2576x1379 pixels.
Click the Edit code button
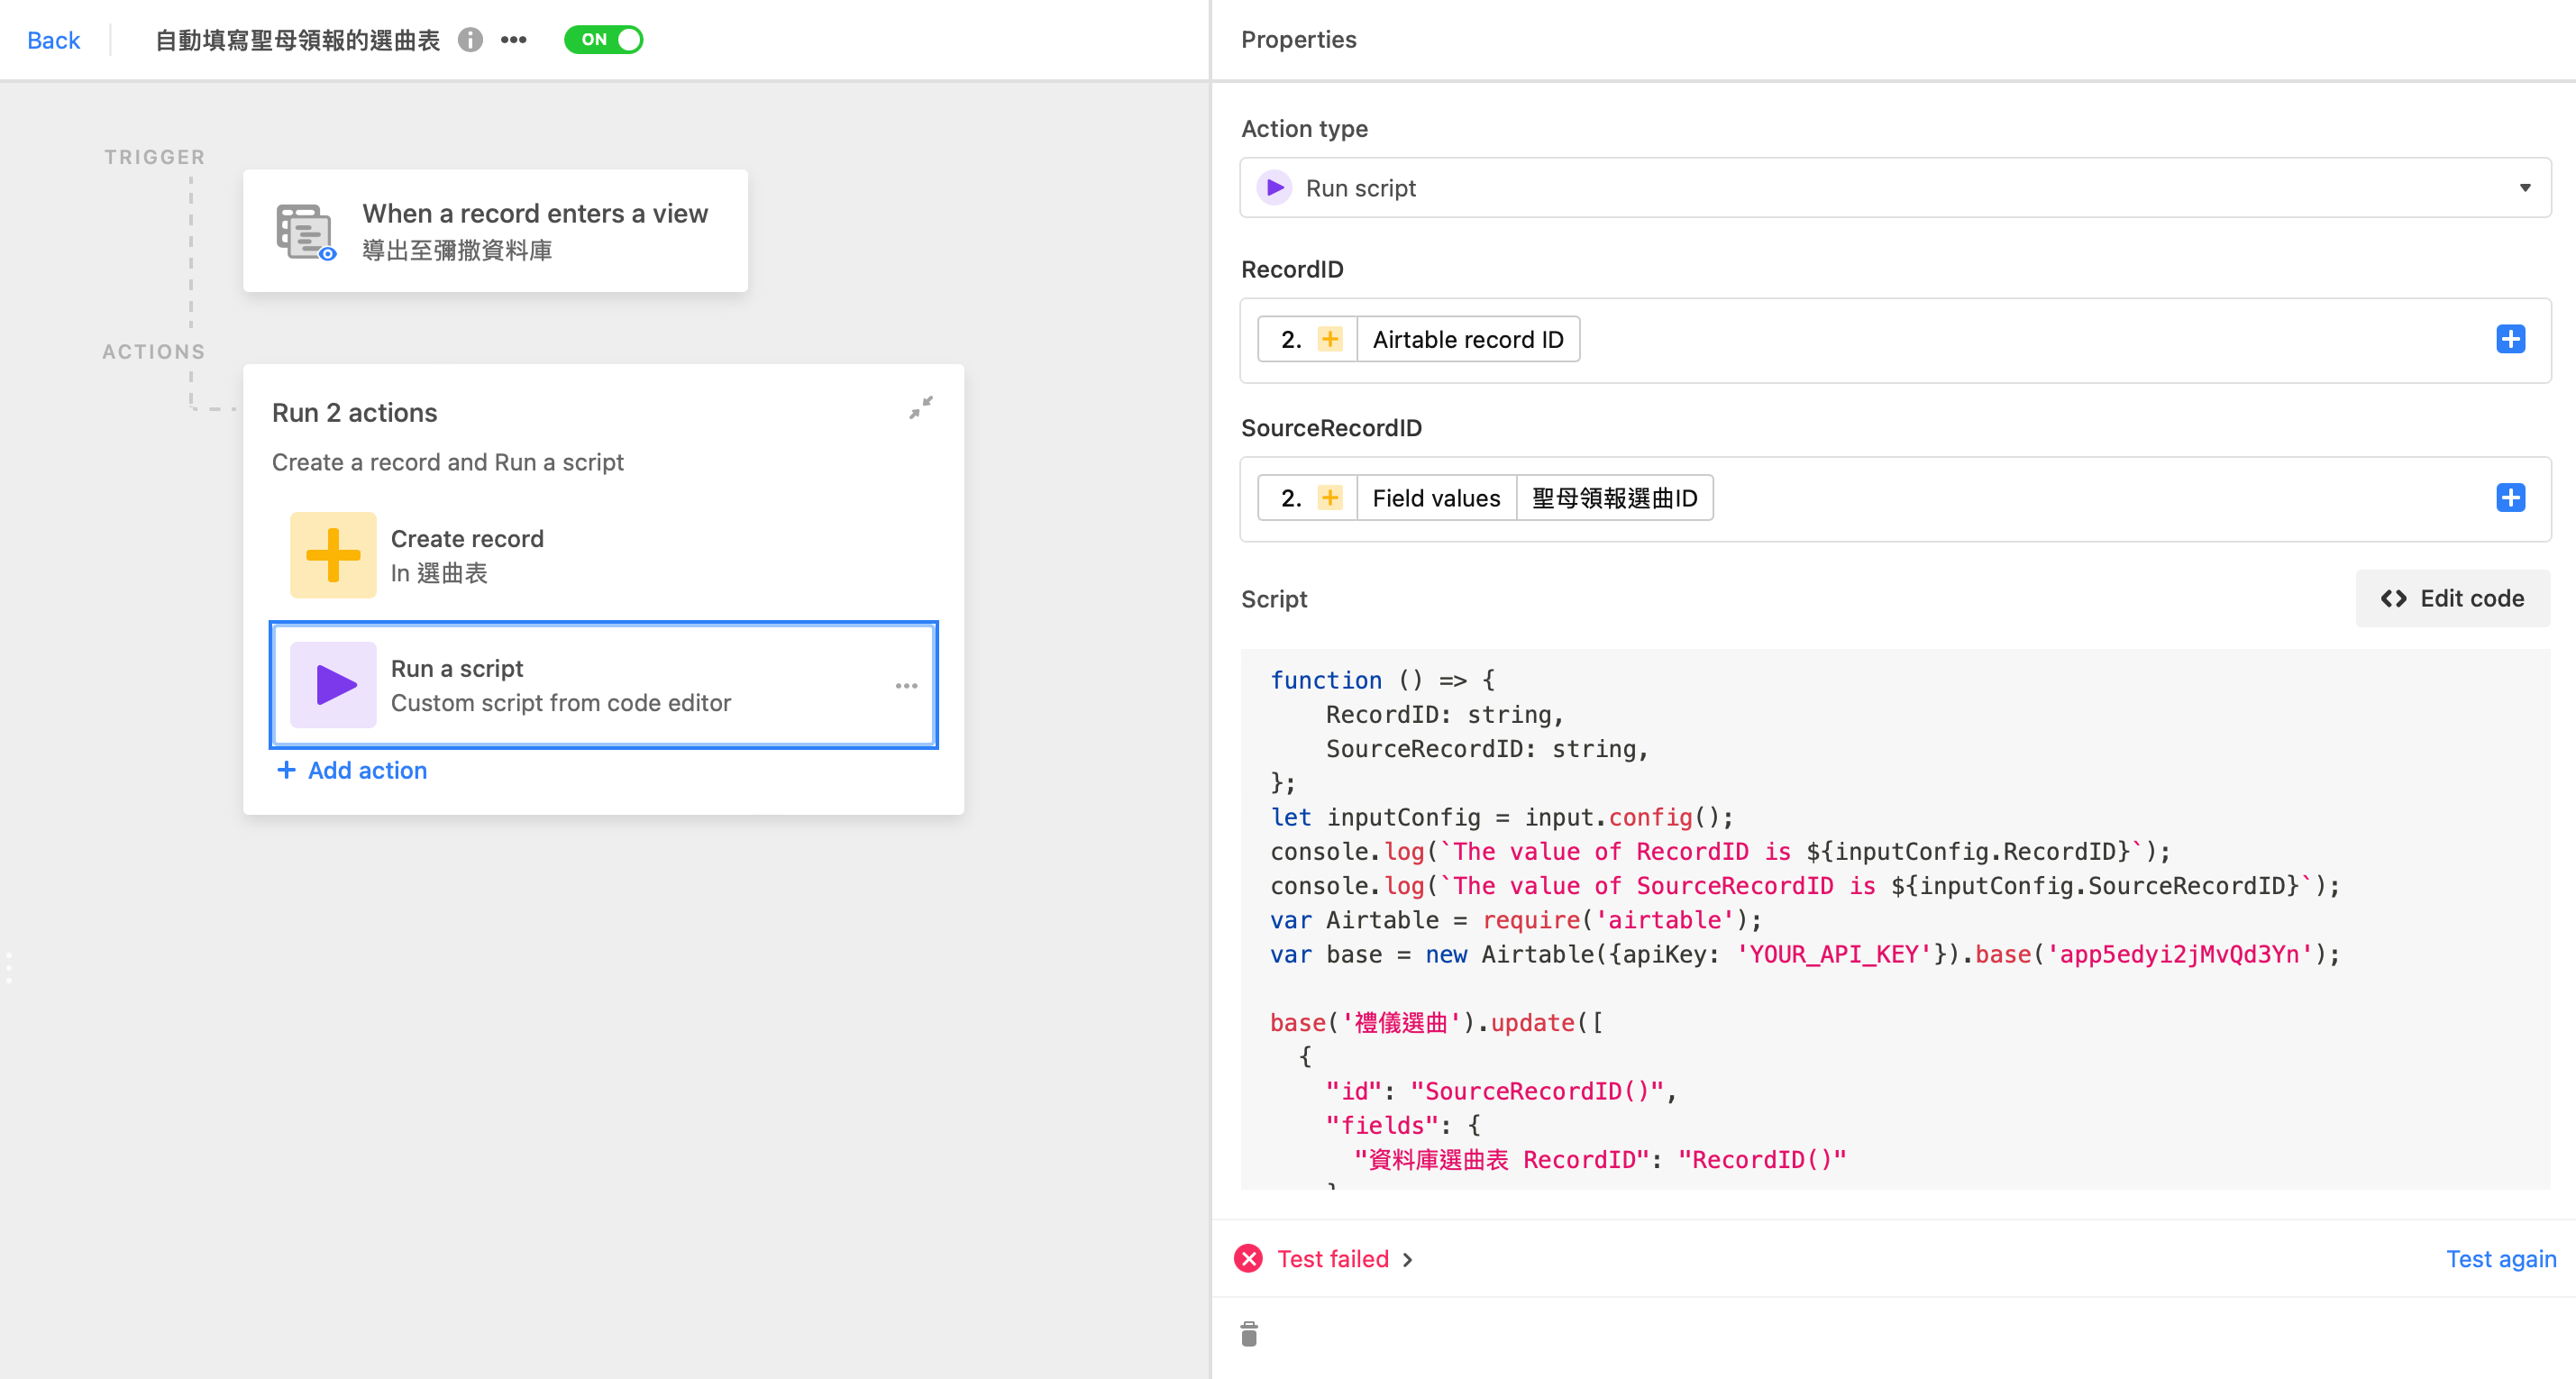coord(2452,598)
